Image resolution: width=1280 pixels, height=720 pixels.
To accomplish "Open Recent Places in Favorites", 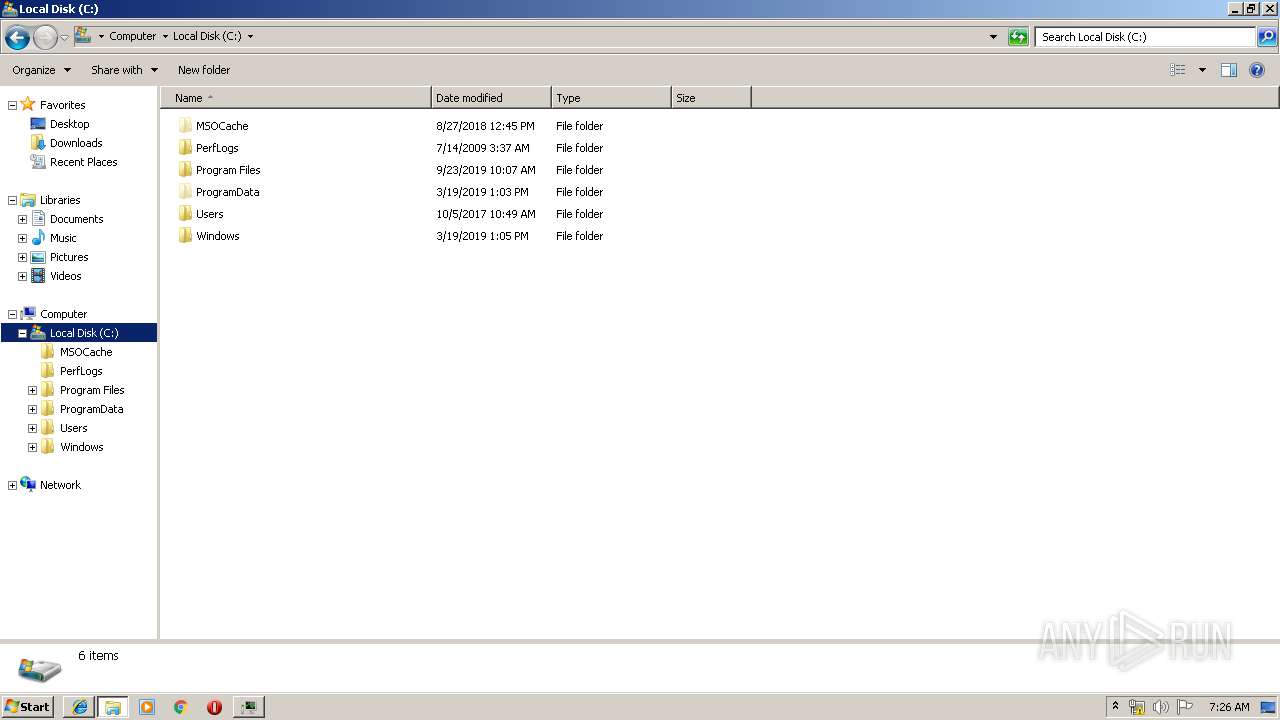I will point(83,162).
